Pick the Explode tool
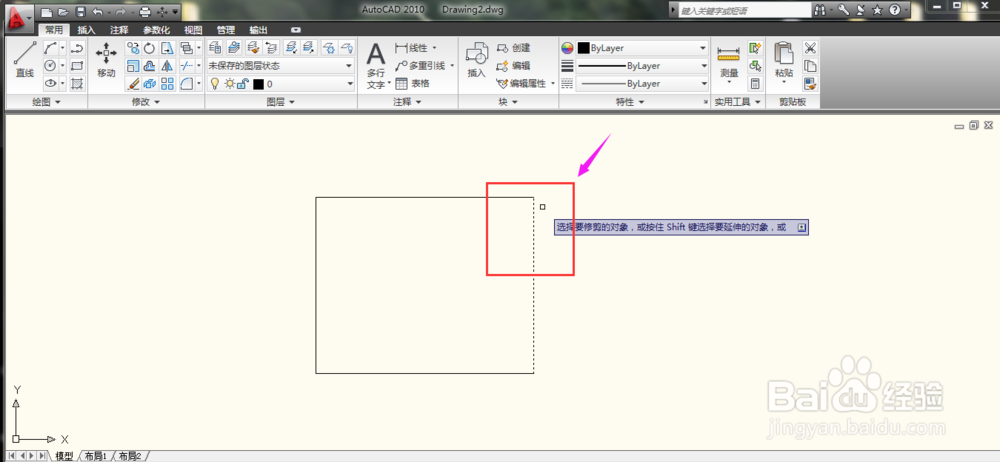This screenshot has width=1000, height=462. (150, 83)
